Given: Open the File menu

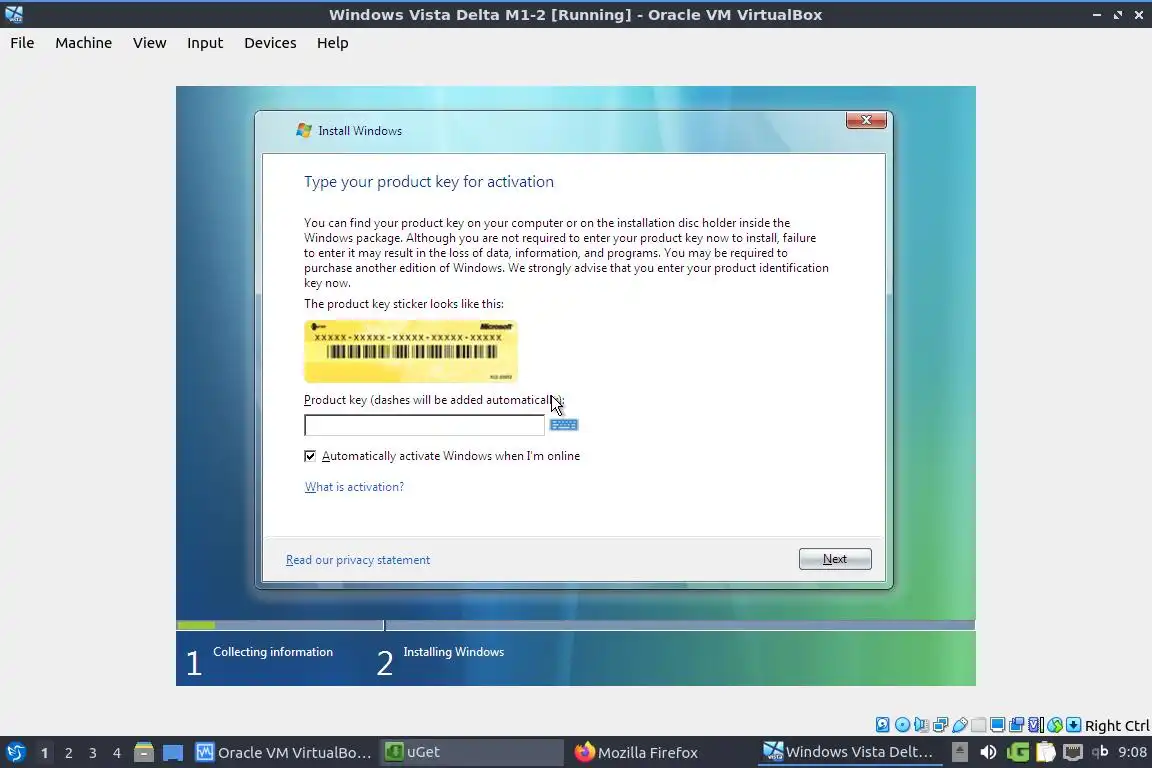Looking at the screenshot, I should tap(22, 43).
